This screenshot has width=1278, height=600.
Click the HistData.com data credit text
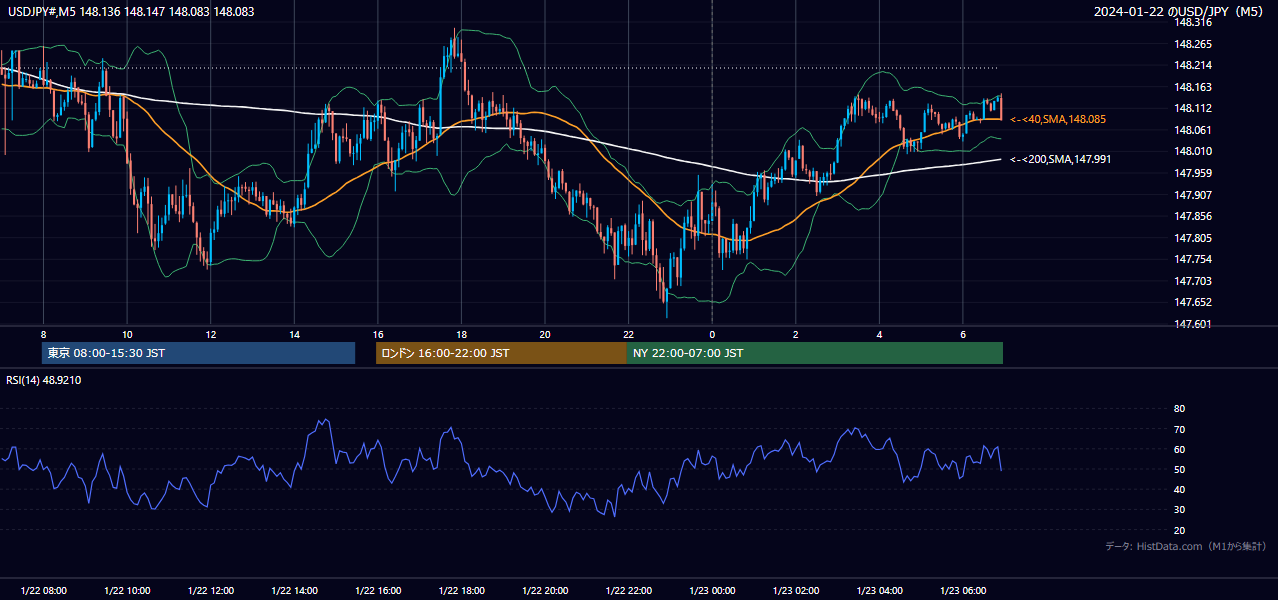coord(1186,546)
